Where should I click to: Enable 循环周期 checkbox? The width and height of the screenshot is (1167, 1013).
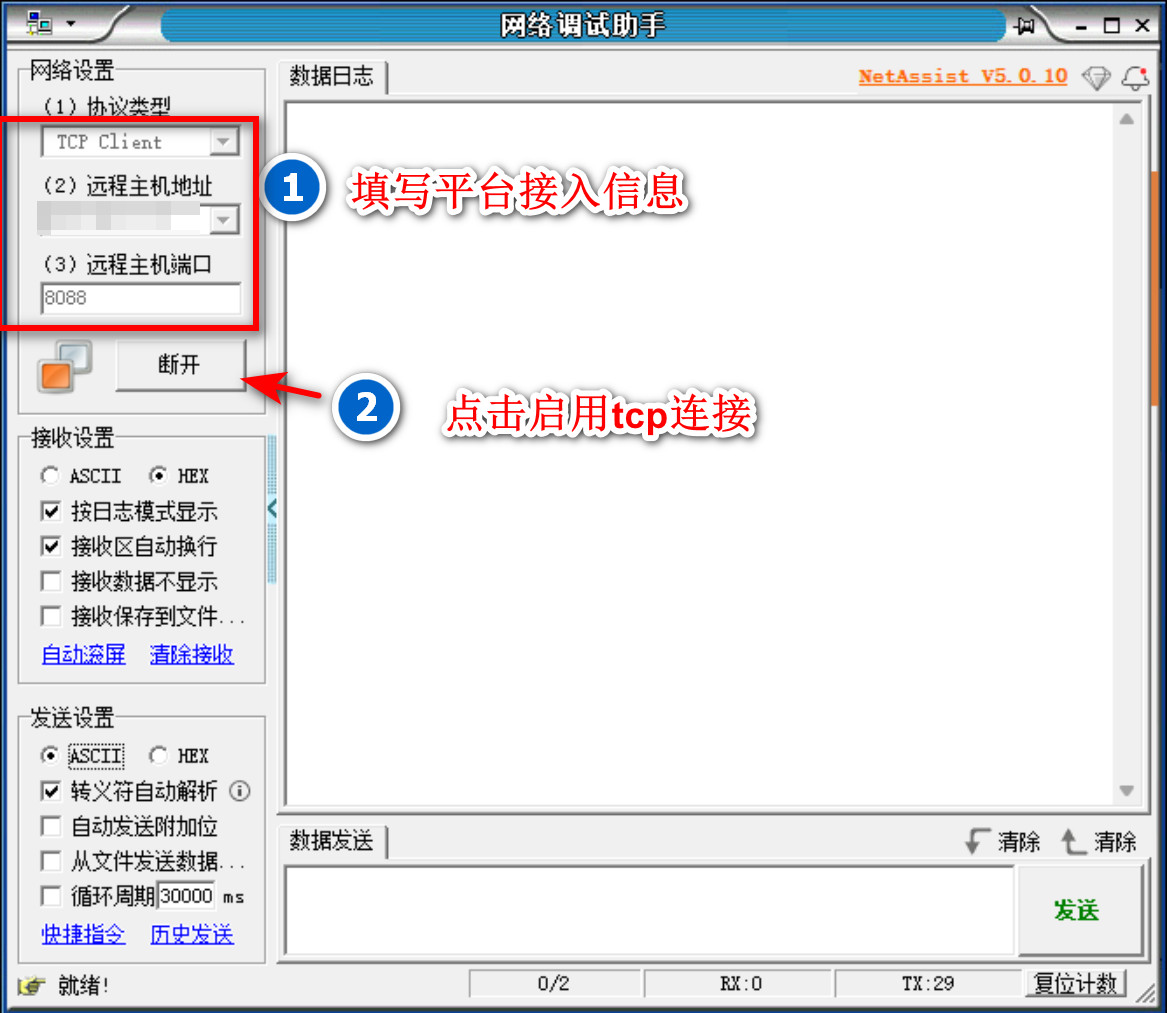coord(51,895)
